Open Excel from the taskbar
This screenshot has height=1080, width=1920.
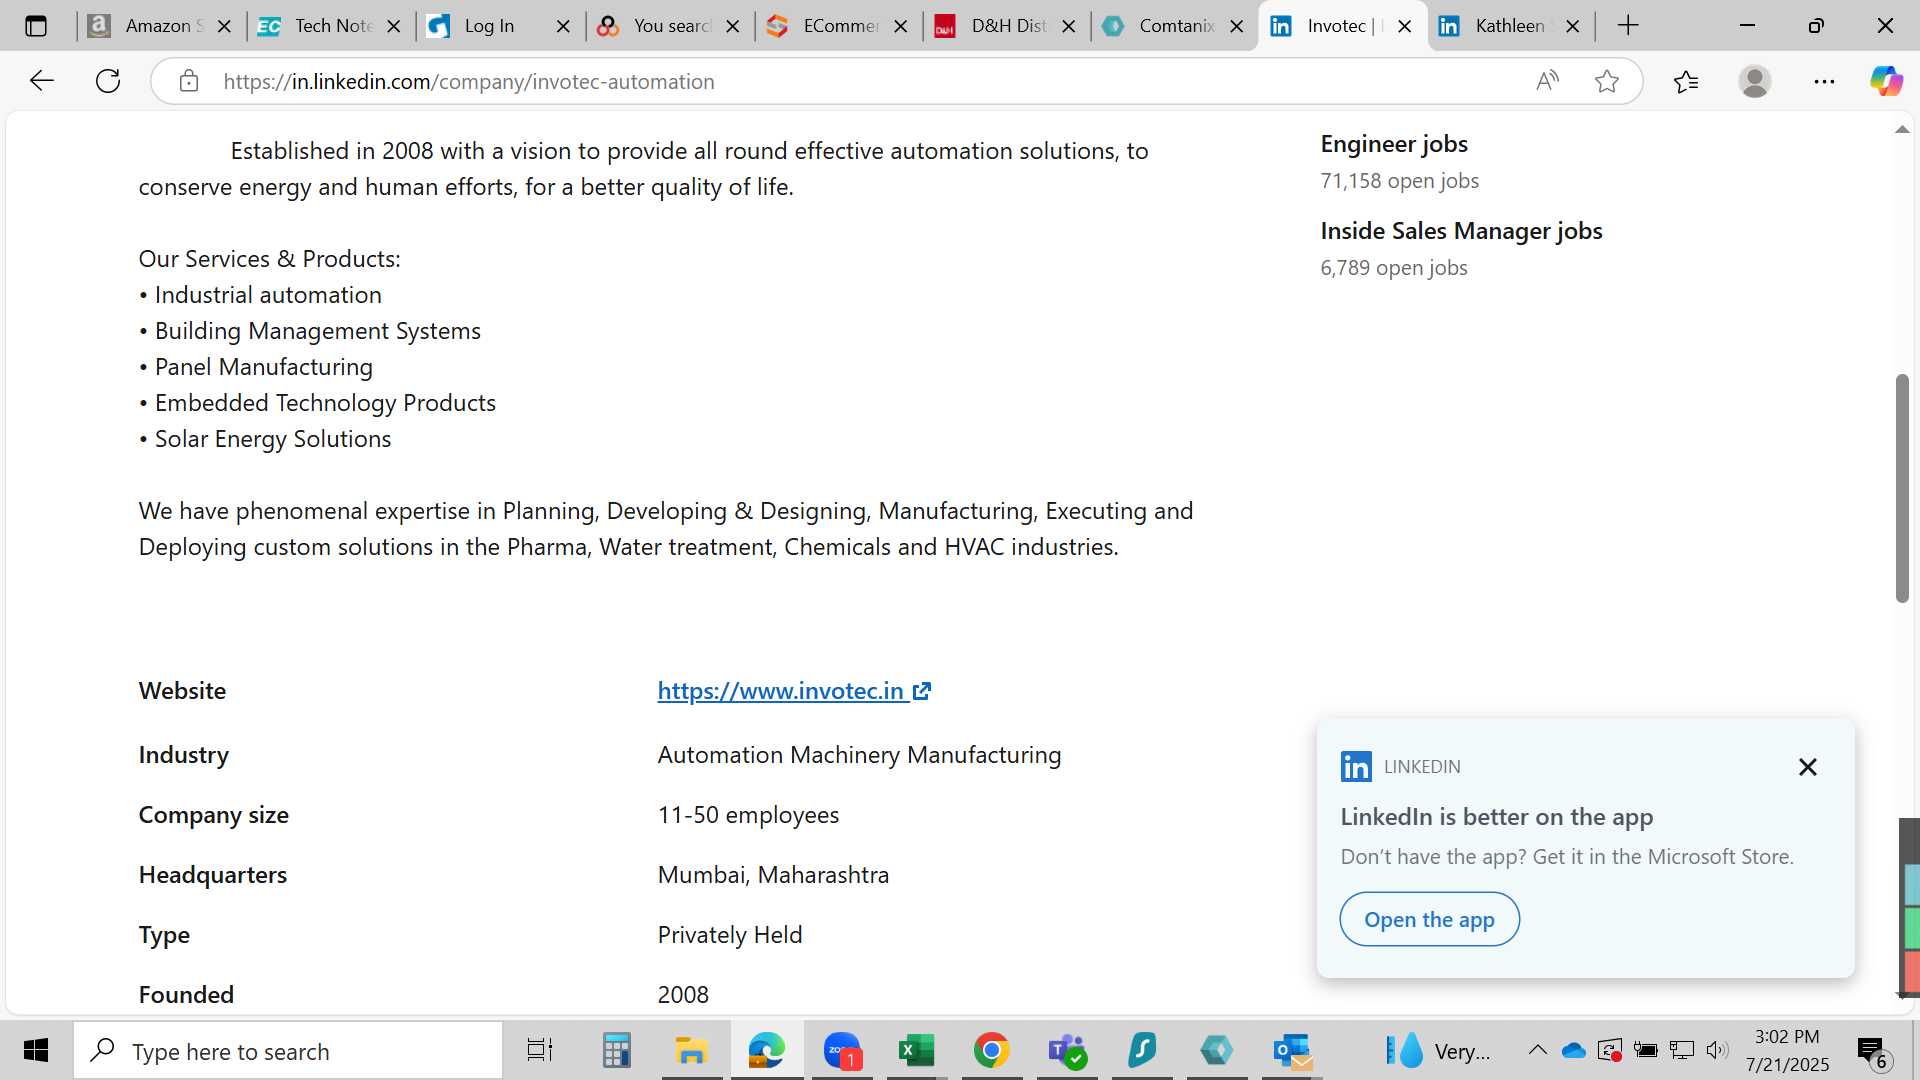click(916, 1050)
